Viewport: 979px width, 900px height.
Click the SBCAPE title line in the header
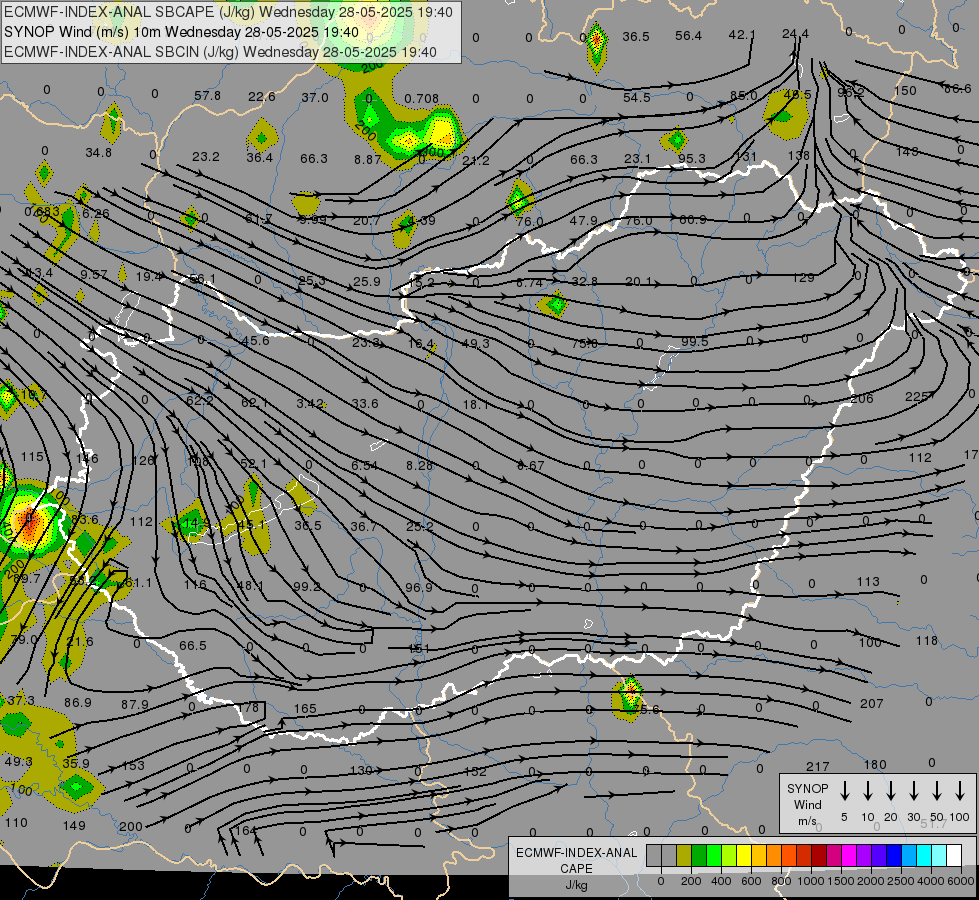229,12
